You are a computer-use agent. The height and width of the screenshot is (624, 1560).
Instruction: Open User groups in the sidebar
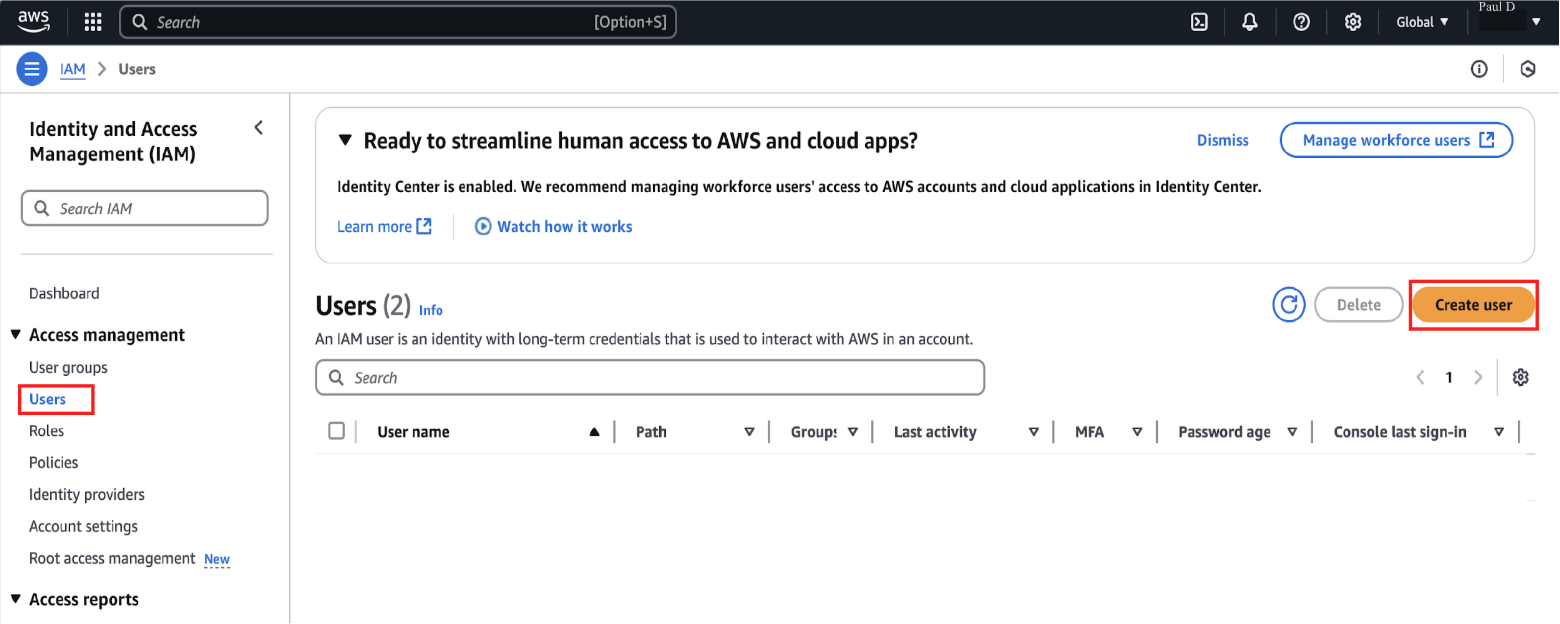(68, 367)
